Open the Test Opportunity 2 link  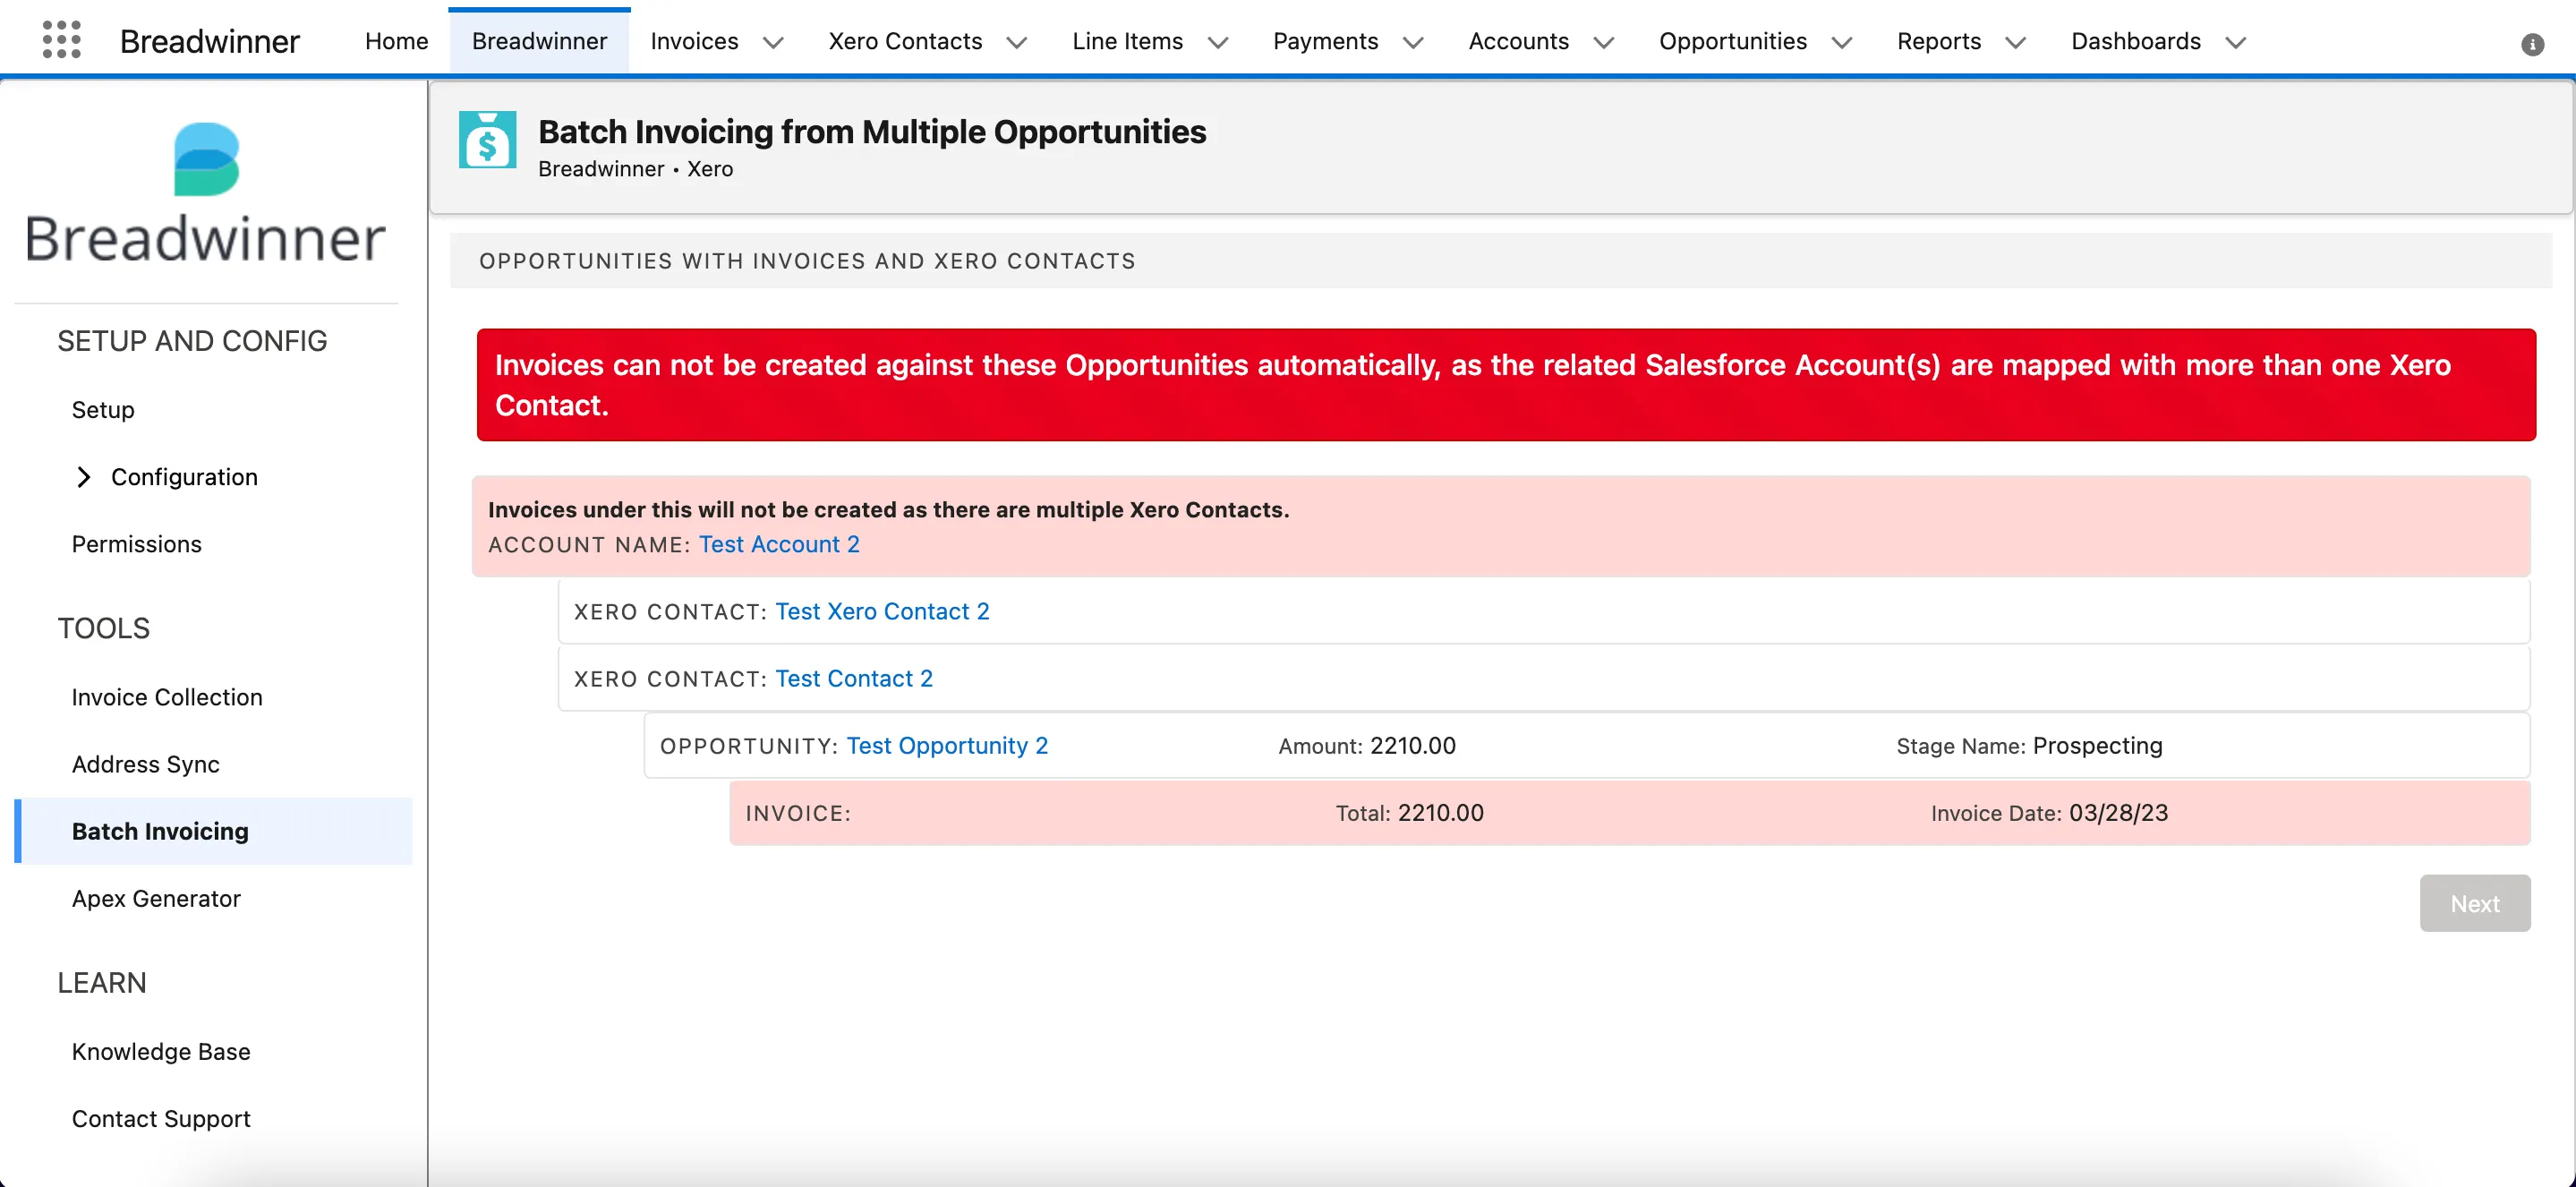pos(947,745)
